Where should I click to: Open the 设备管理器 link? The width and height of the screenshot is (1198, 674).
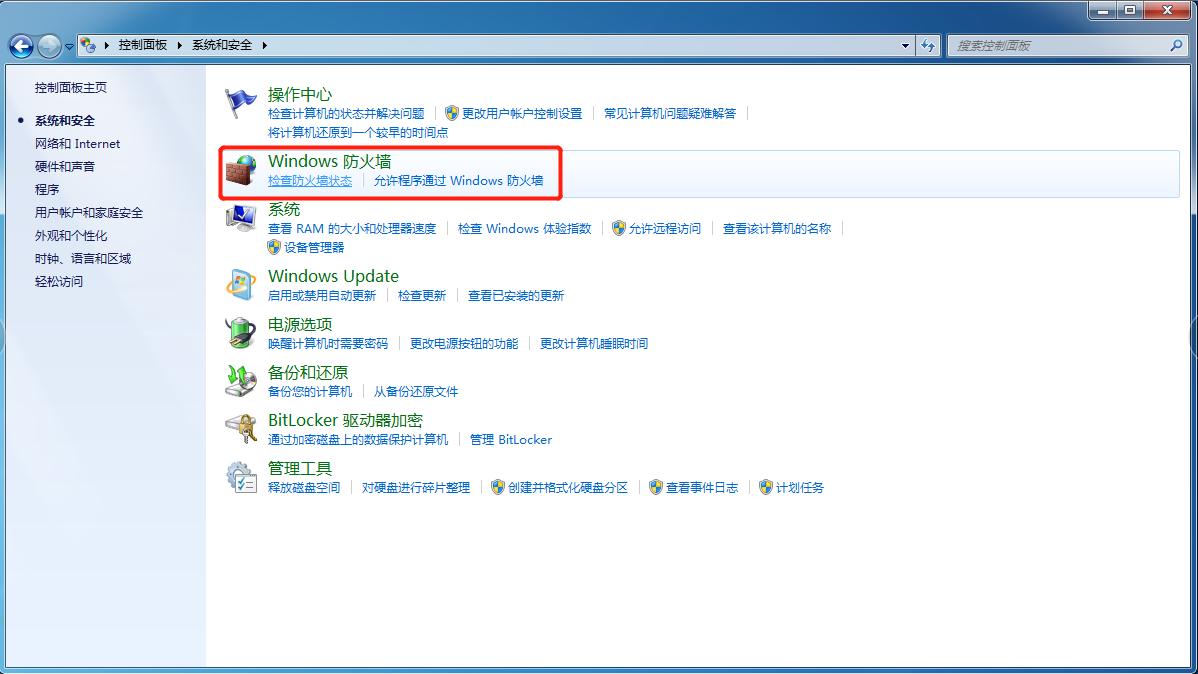tap(314, 247)
